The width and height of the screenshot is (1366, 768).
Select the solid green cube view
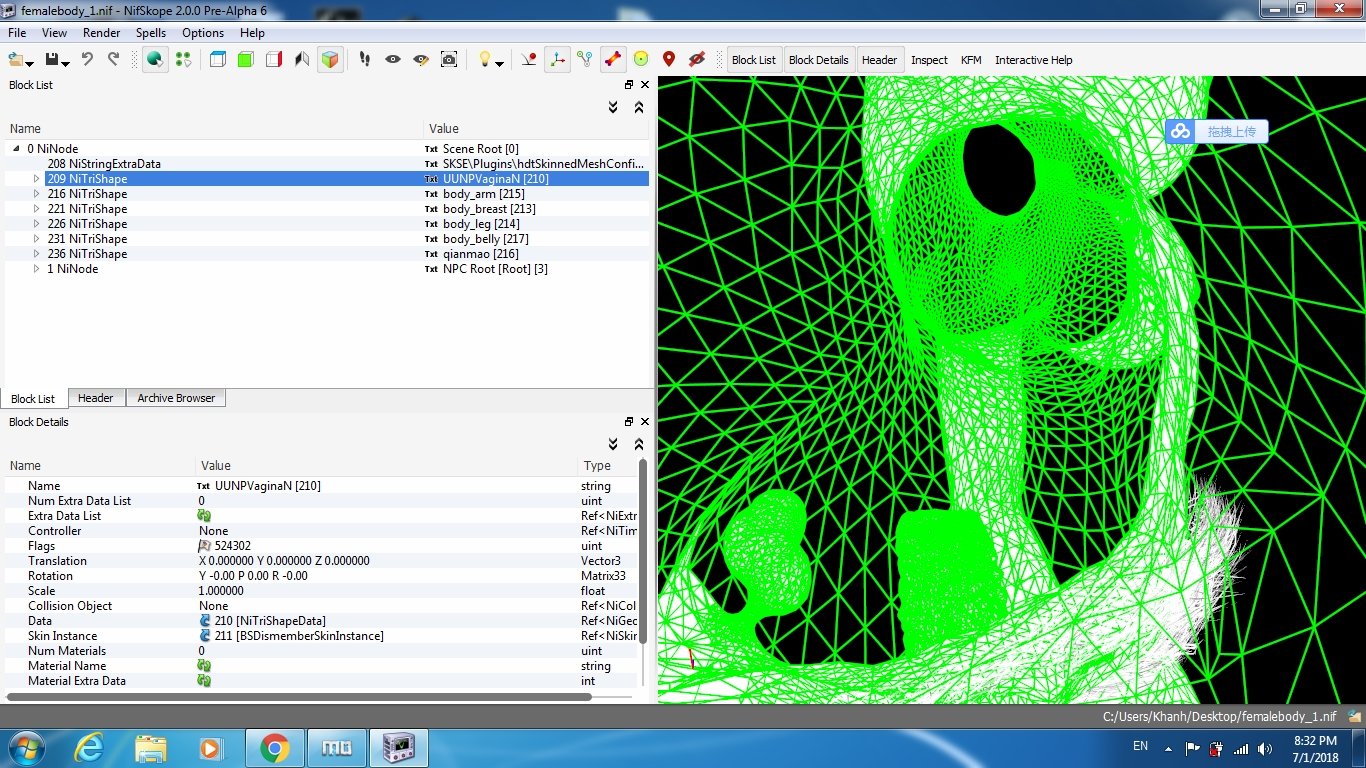coord(246,60)
